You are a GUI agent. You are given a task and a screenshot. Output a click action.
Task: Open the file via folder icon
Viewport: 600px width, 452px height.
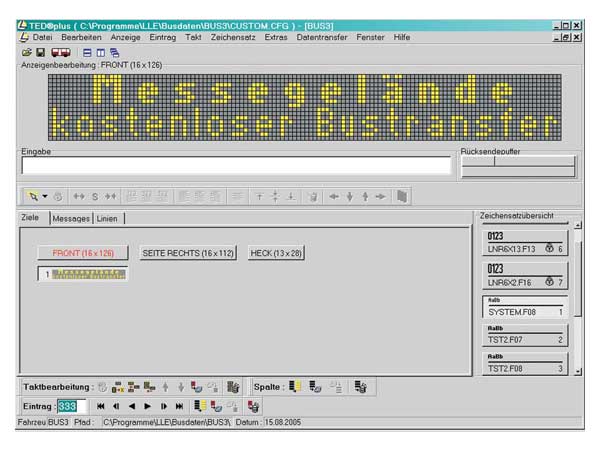[26, 52]
